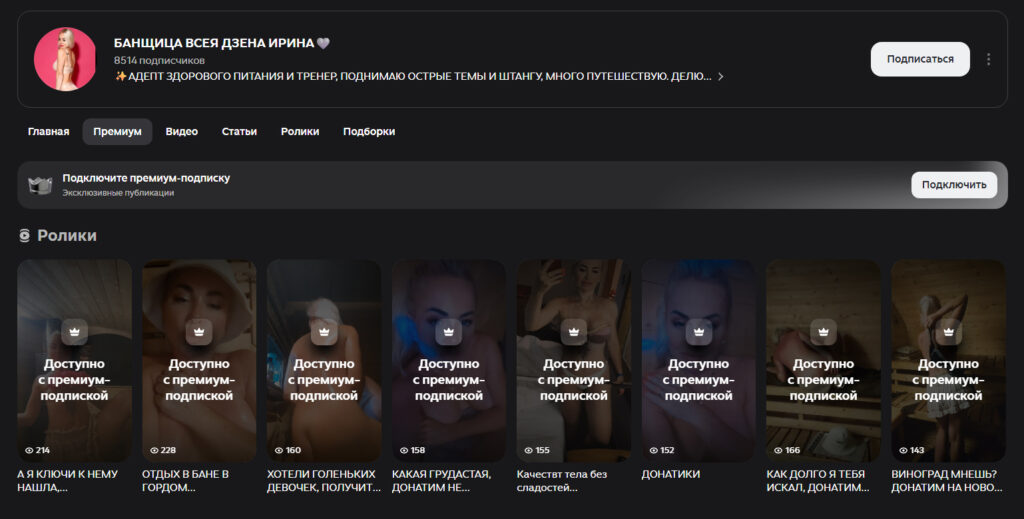Viewport: 1024px width, 519px height.
Task: Open the Видео tab
Action: (x=181, y=132)
